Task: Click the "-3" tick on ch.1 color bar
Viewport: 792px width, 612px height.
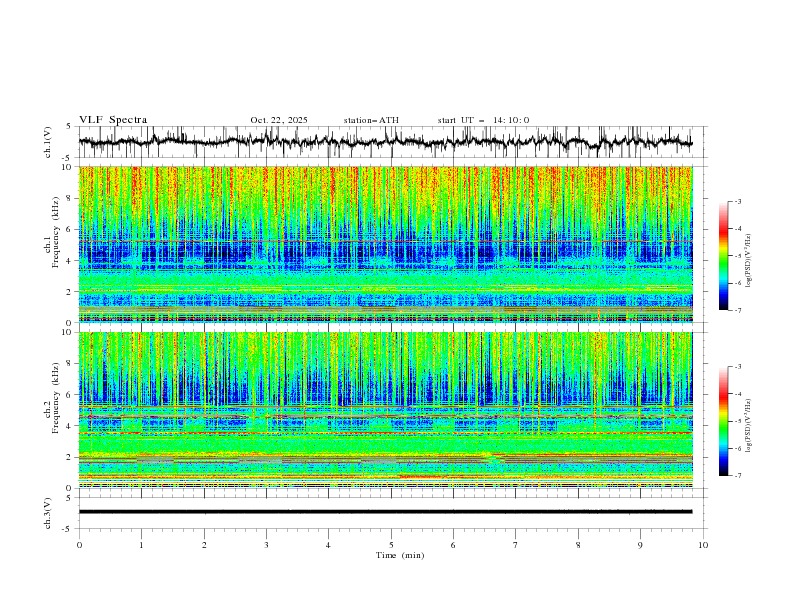Action: coord(738,201)
